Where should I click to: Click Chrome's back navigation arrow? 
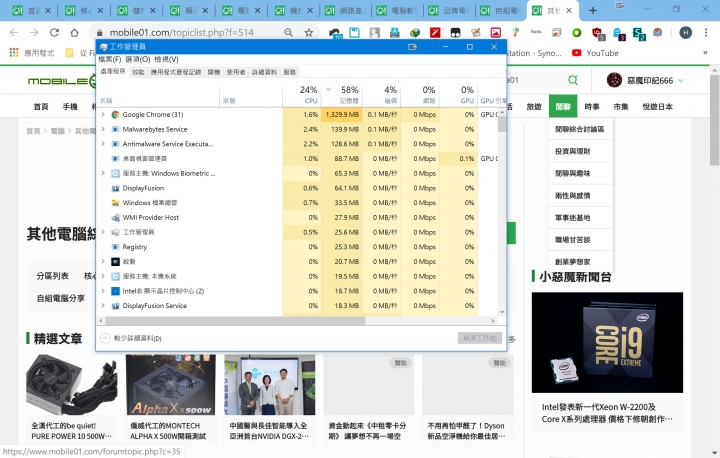[14, 33]
